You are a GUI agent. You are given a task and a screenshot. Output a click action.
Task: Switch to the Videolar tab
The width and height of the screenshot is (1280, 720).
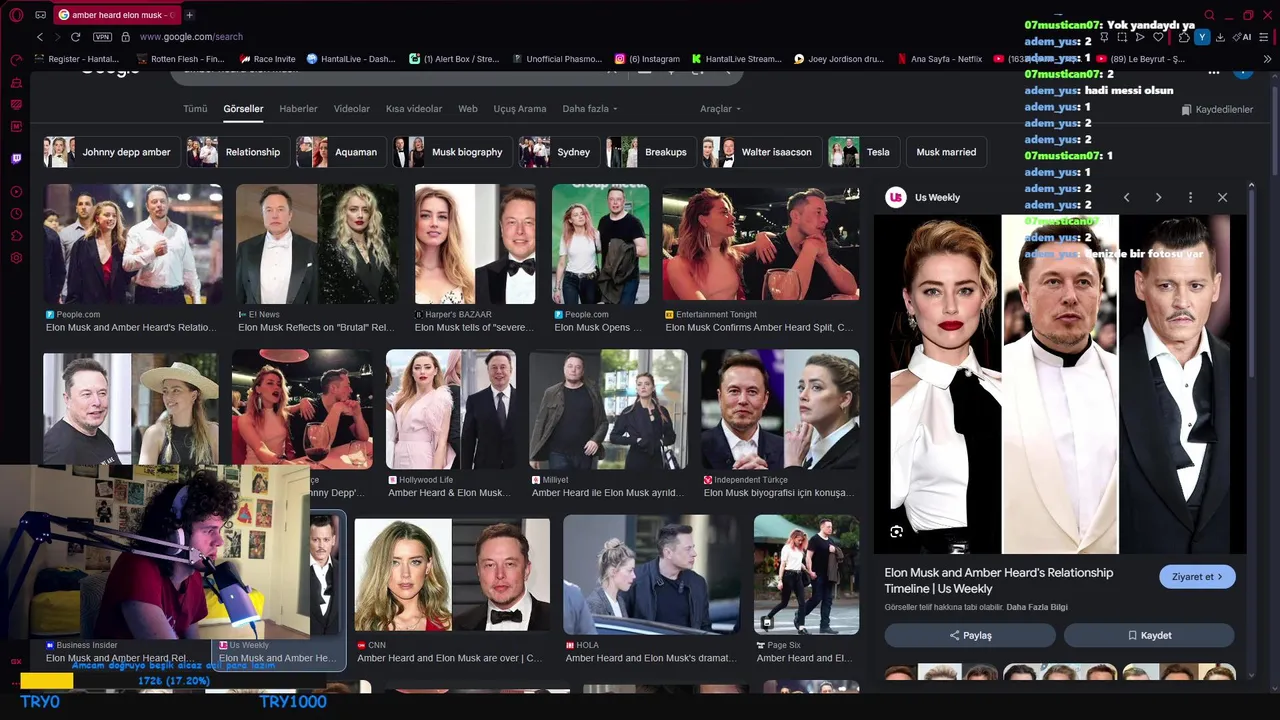(351, 108)
